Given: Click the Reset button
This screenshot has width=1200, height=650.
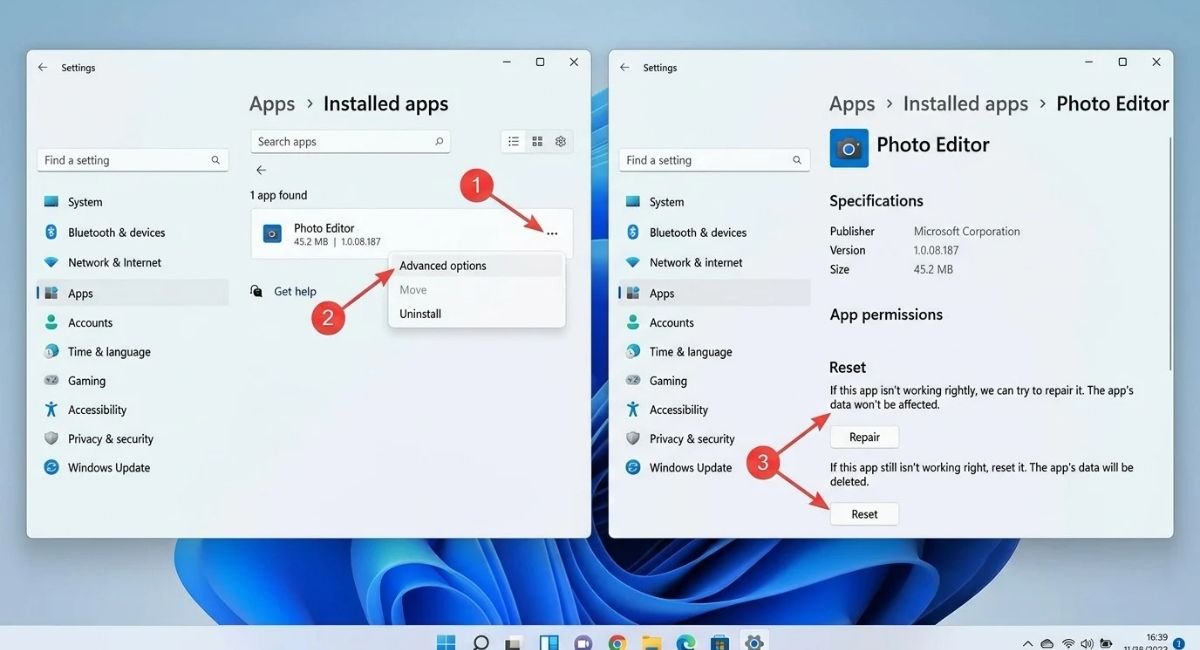Looking at the screenshot, I should 864,514.
